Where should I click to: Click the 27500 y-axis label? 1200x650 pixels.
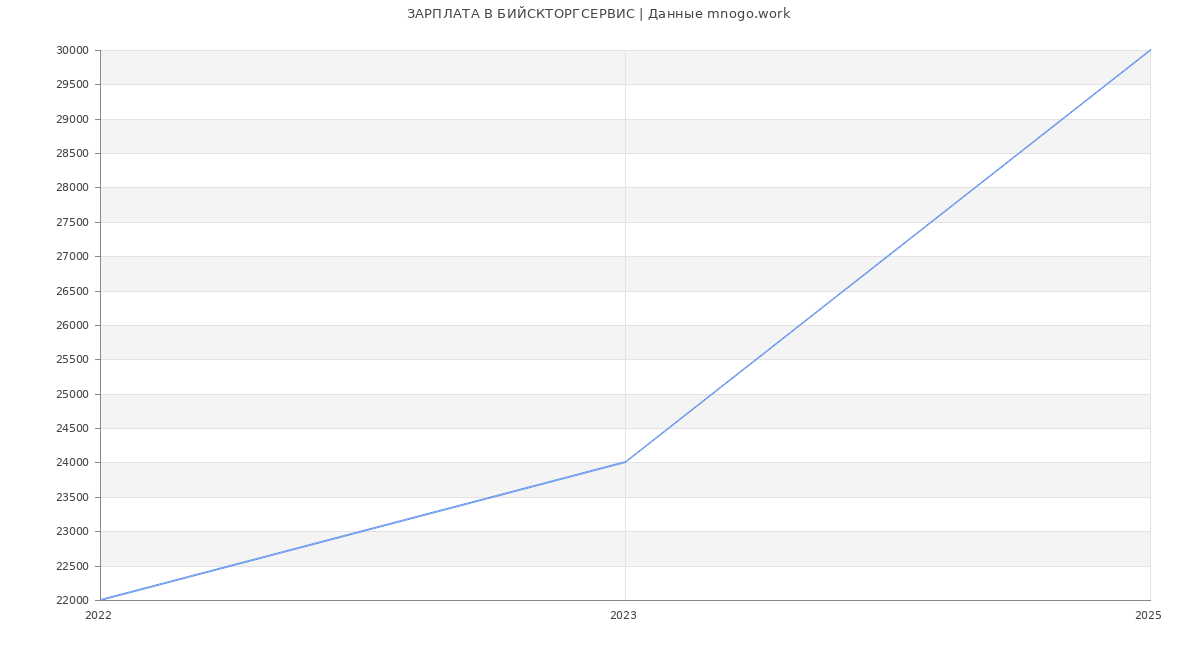coord(72,223)
